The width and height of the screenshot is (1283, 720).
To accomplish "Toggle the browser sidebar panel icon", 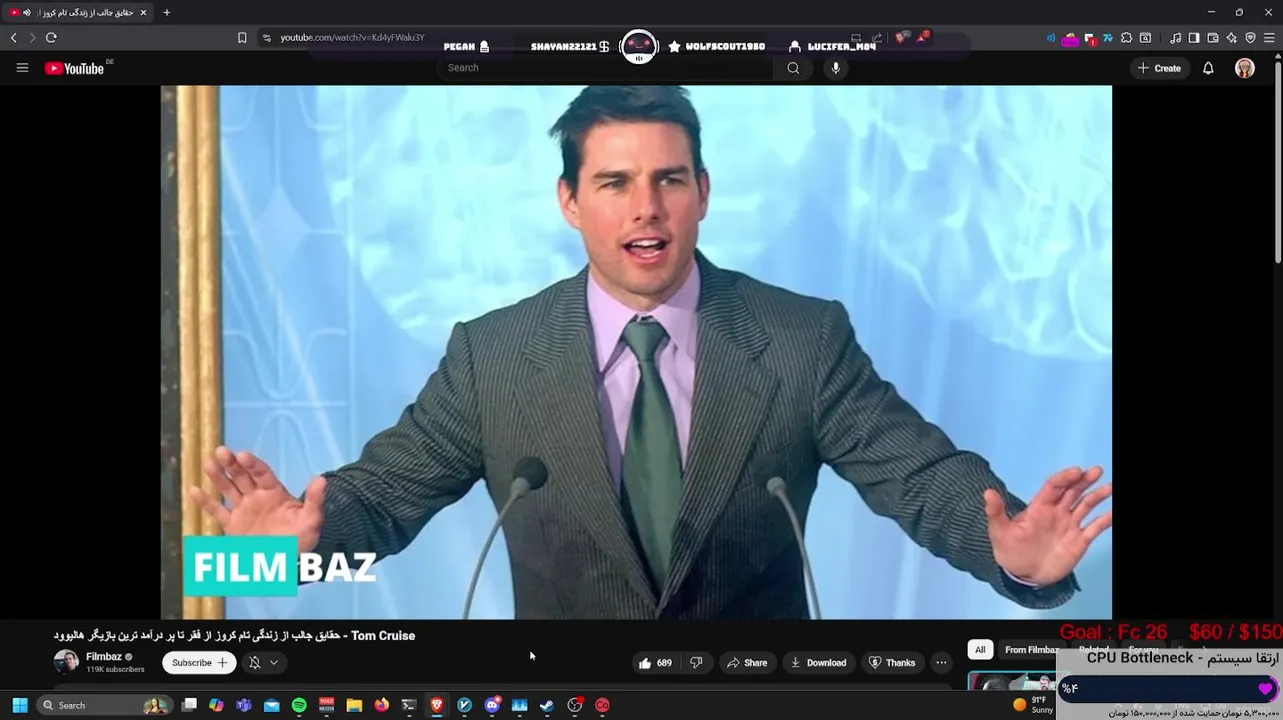I will point(1194,38).
